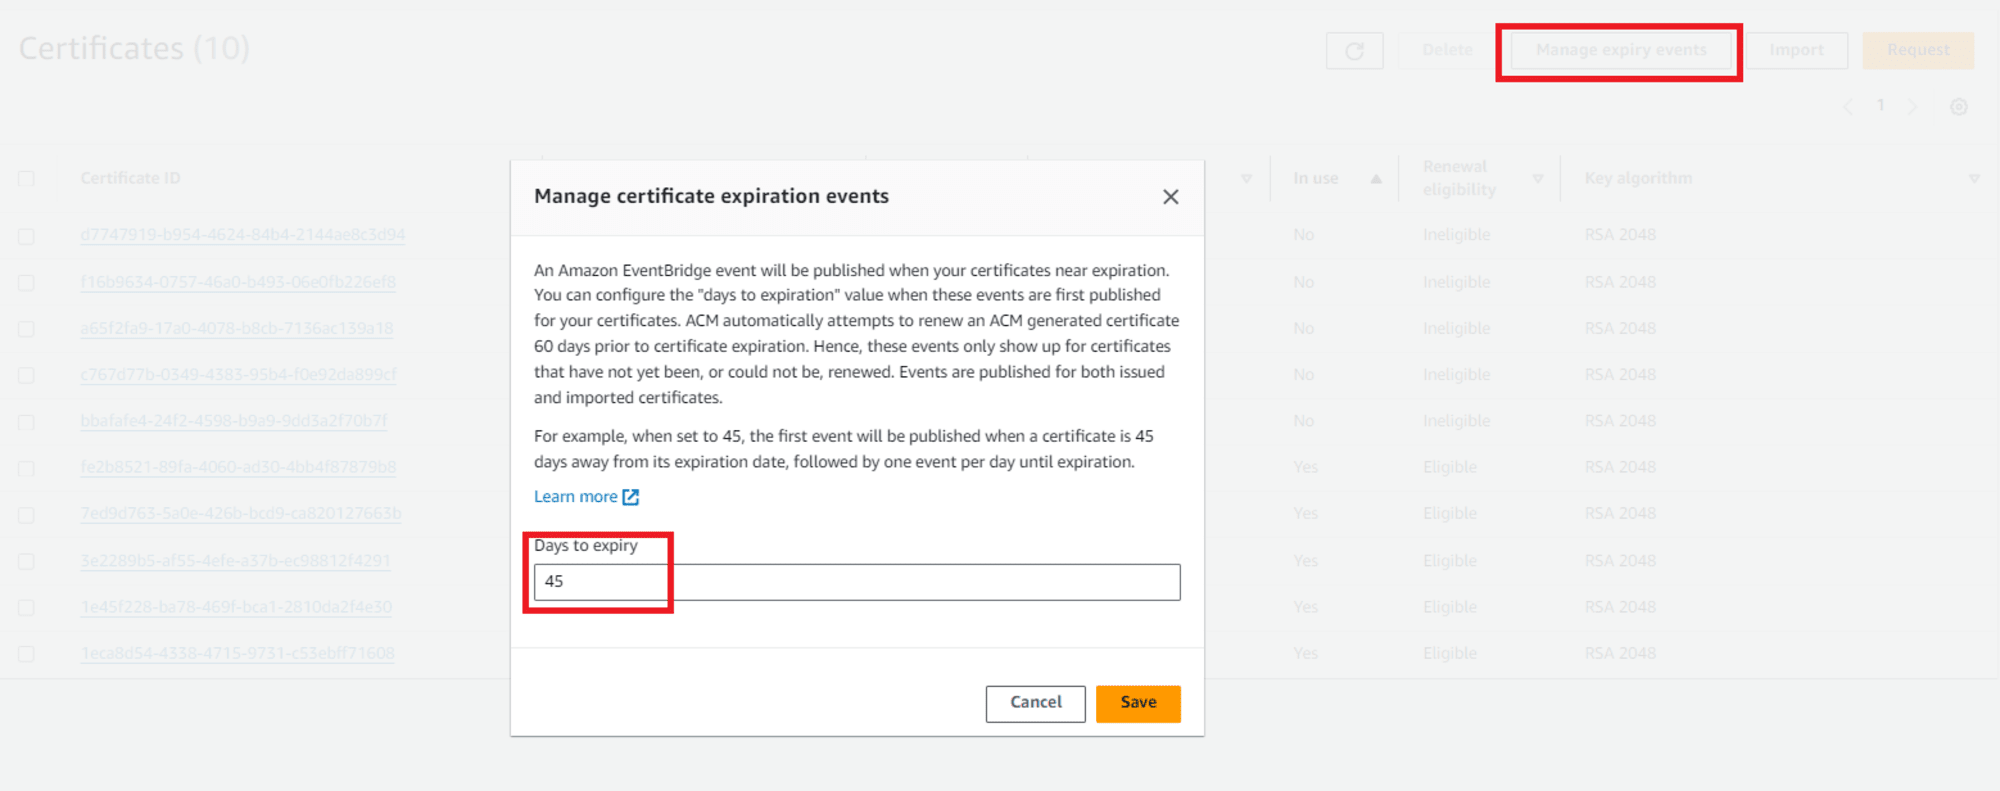Open certificate a65f2fa9-17a0-4078-b8cb-7136ac139a18

point(237,328)
